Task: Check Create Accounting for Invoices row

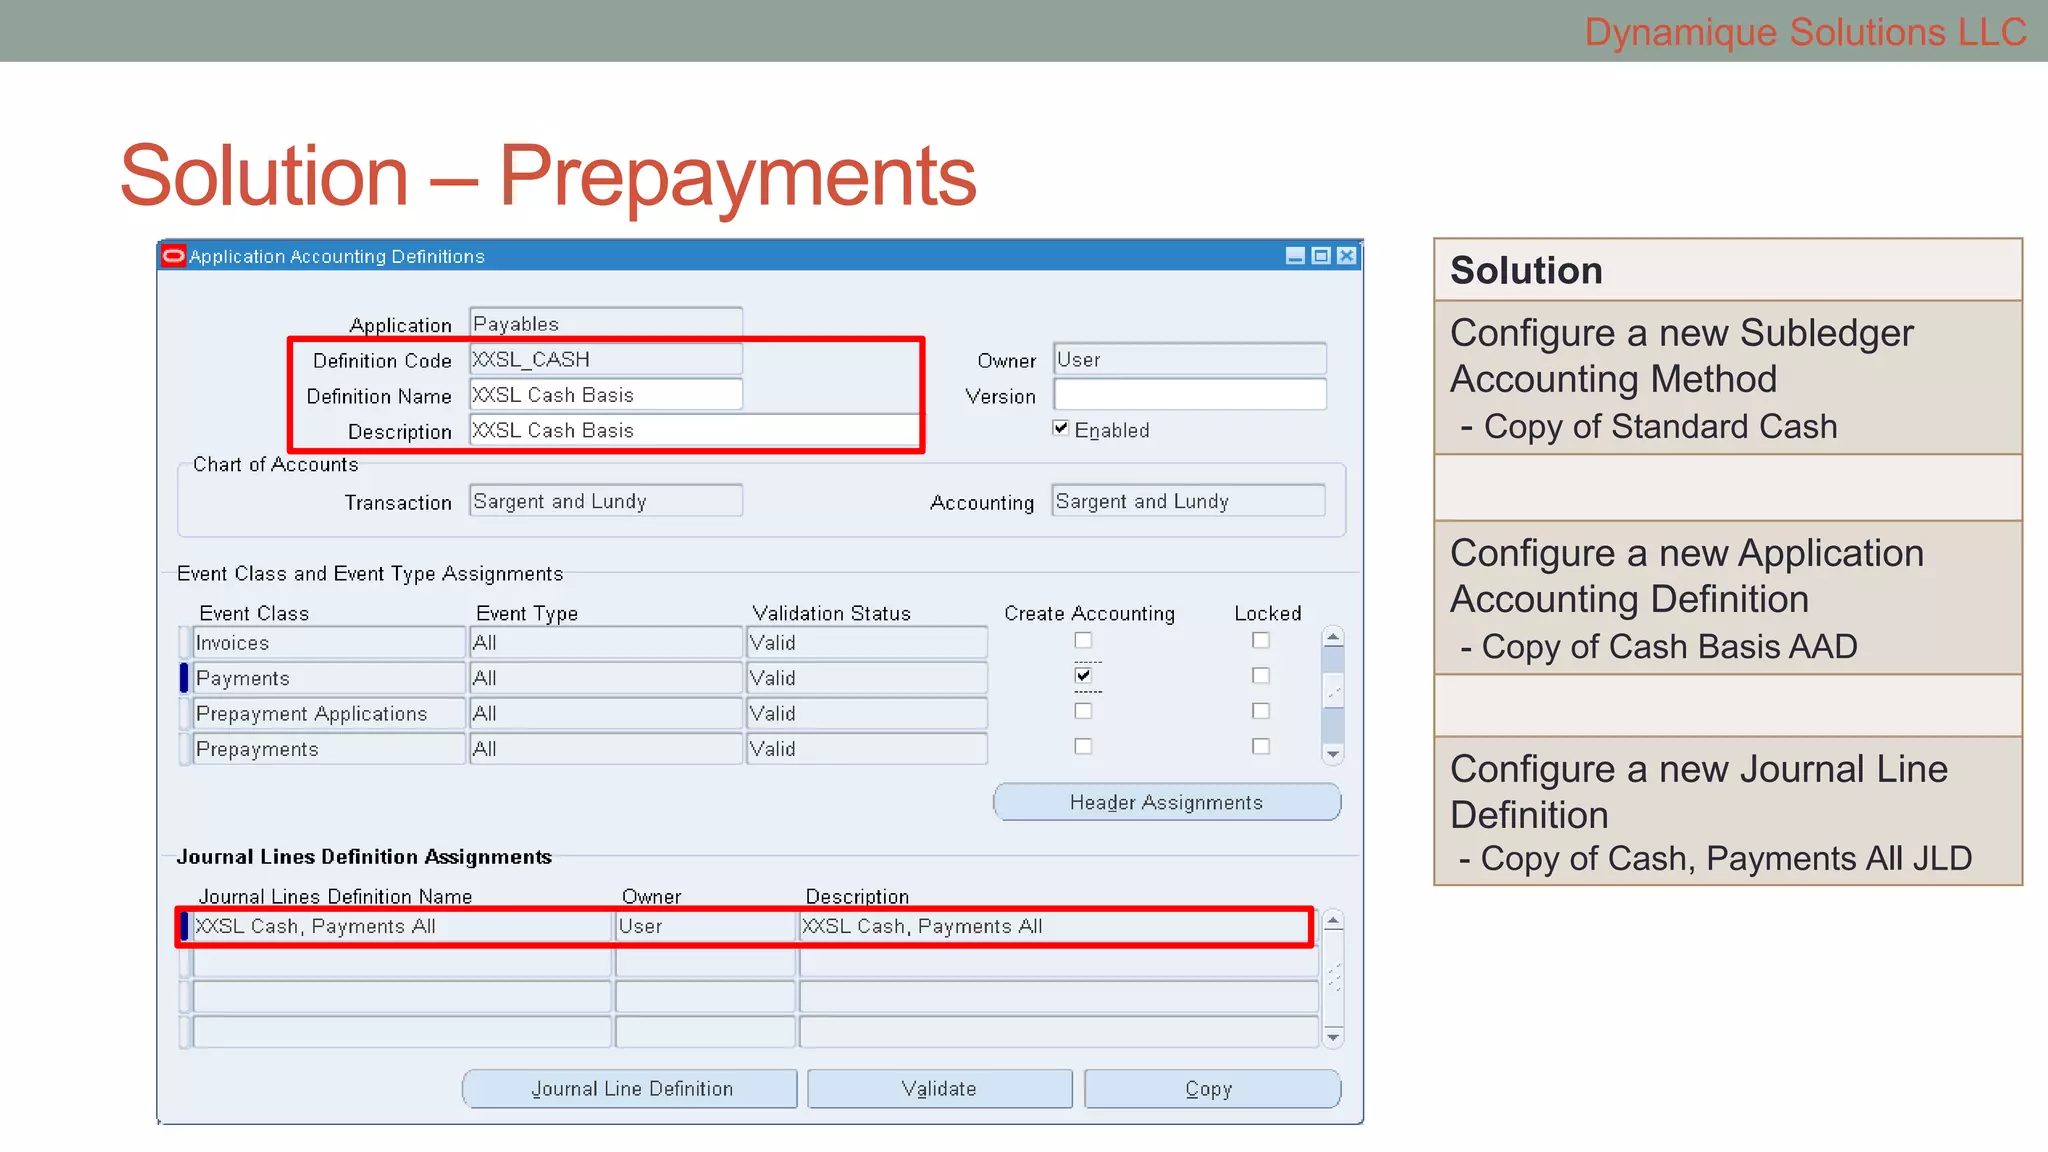Action: [x=1083, y=640]
